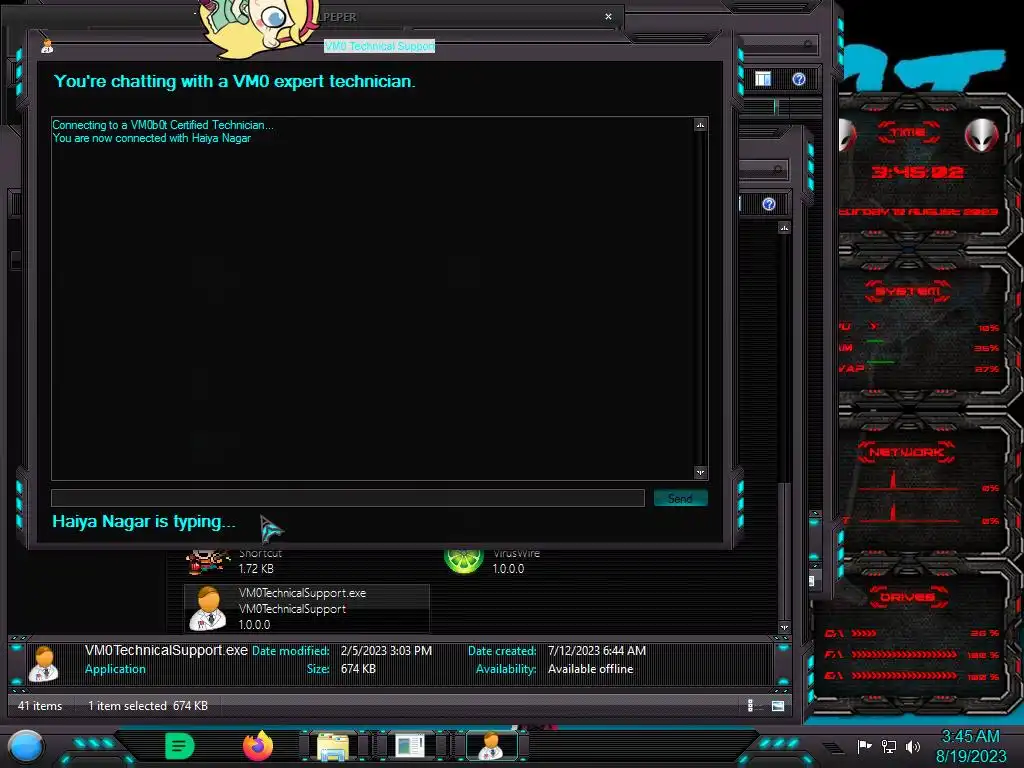Click the SYSTEM gadget header
The width and height of the screenshot is (1024, 768).
[x=908, y=291]
